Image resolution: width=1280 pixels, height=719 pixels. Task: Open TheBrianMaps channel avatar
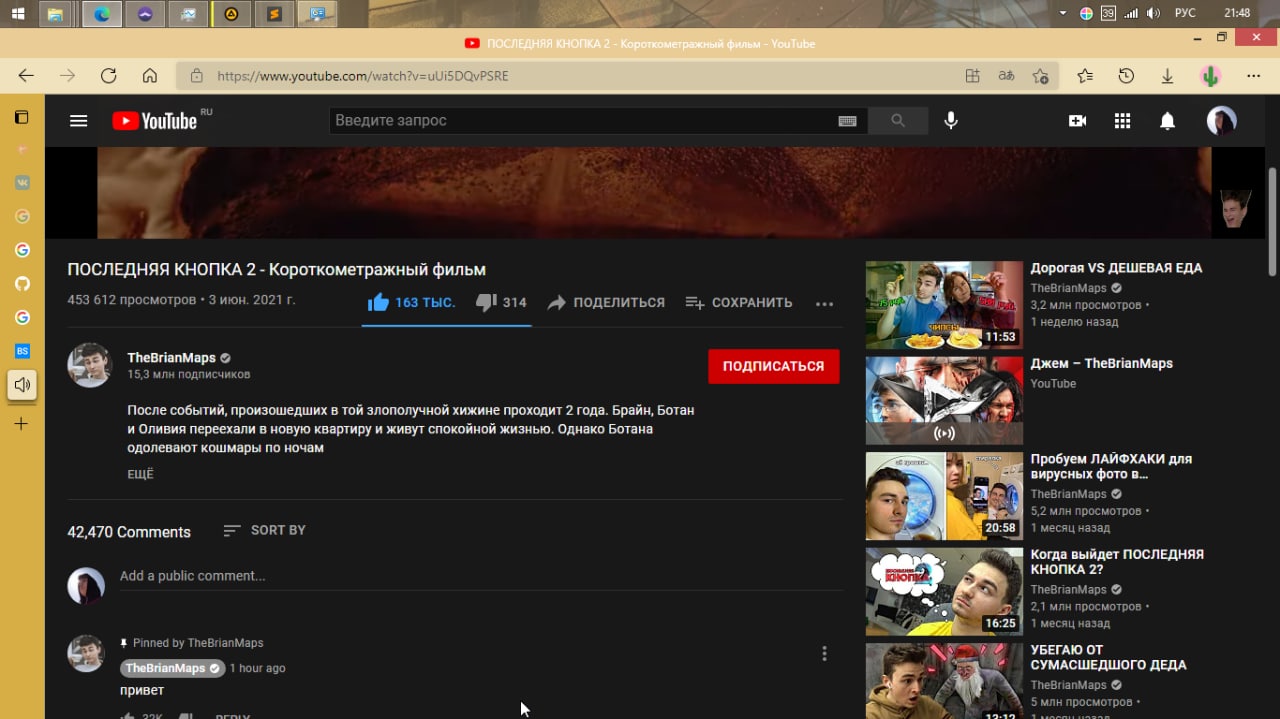pos(89,365)
